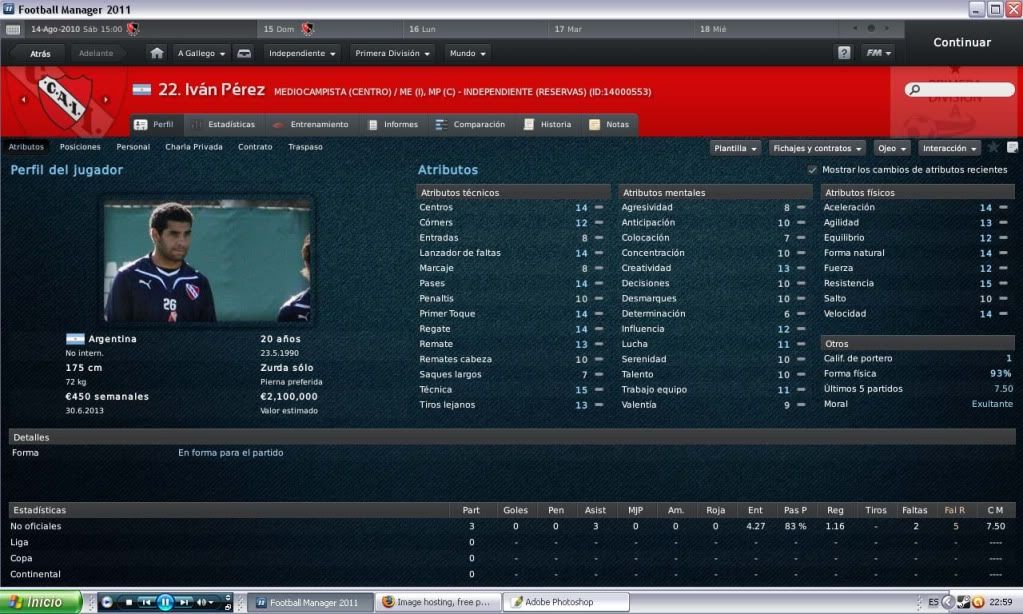
Task: Switch to the Perfil tab
Action: click(x=155, y=125)
